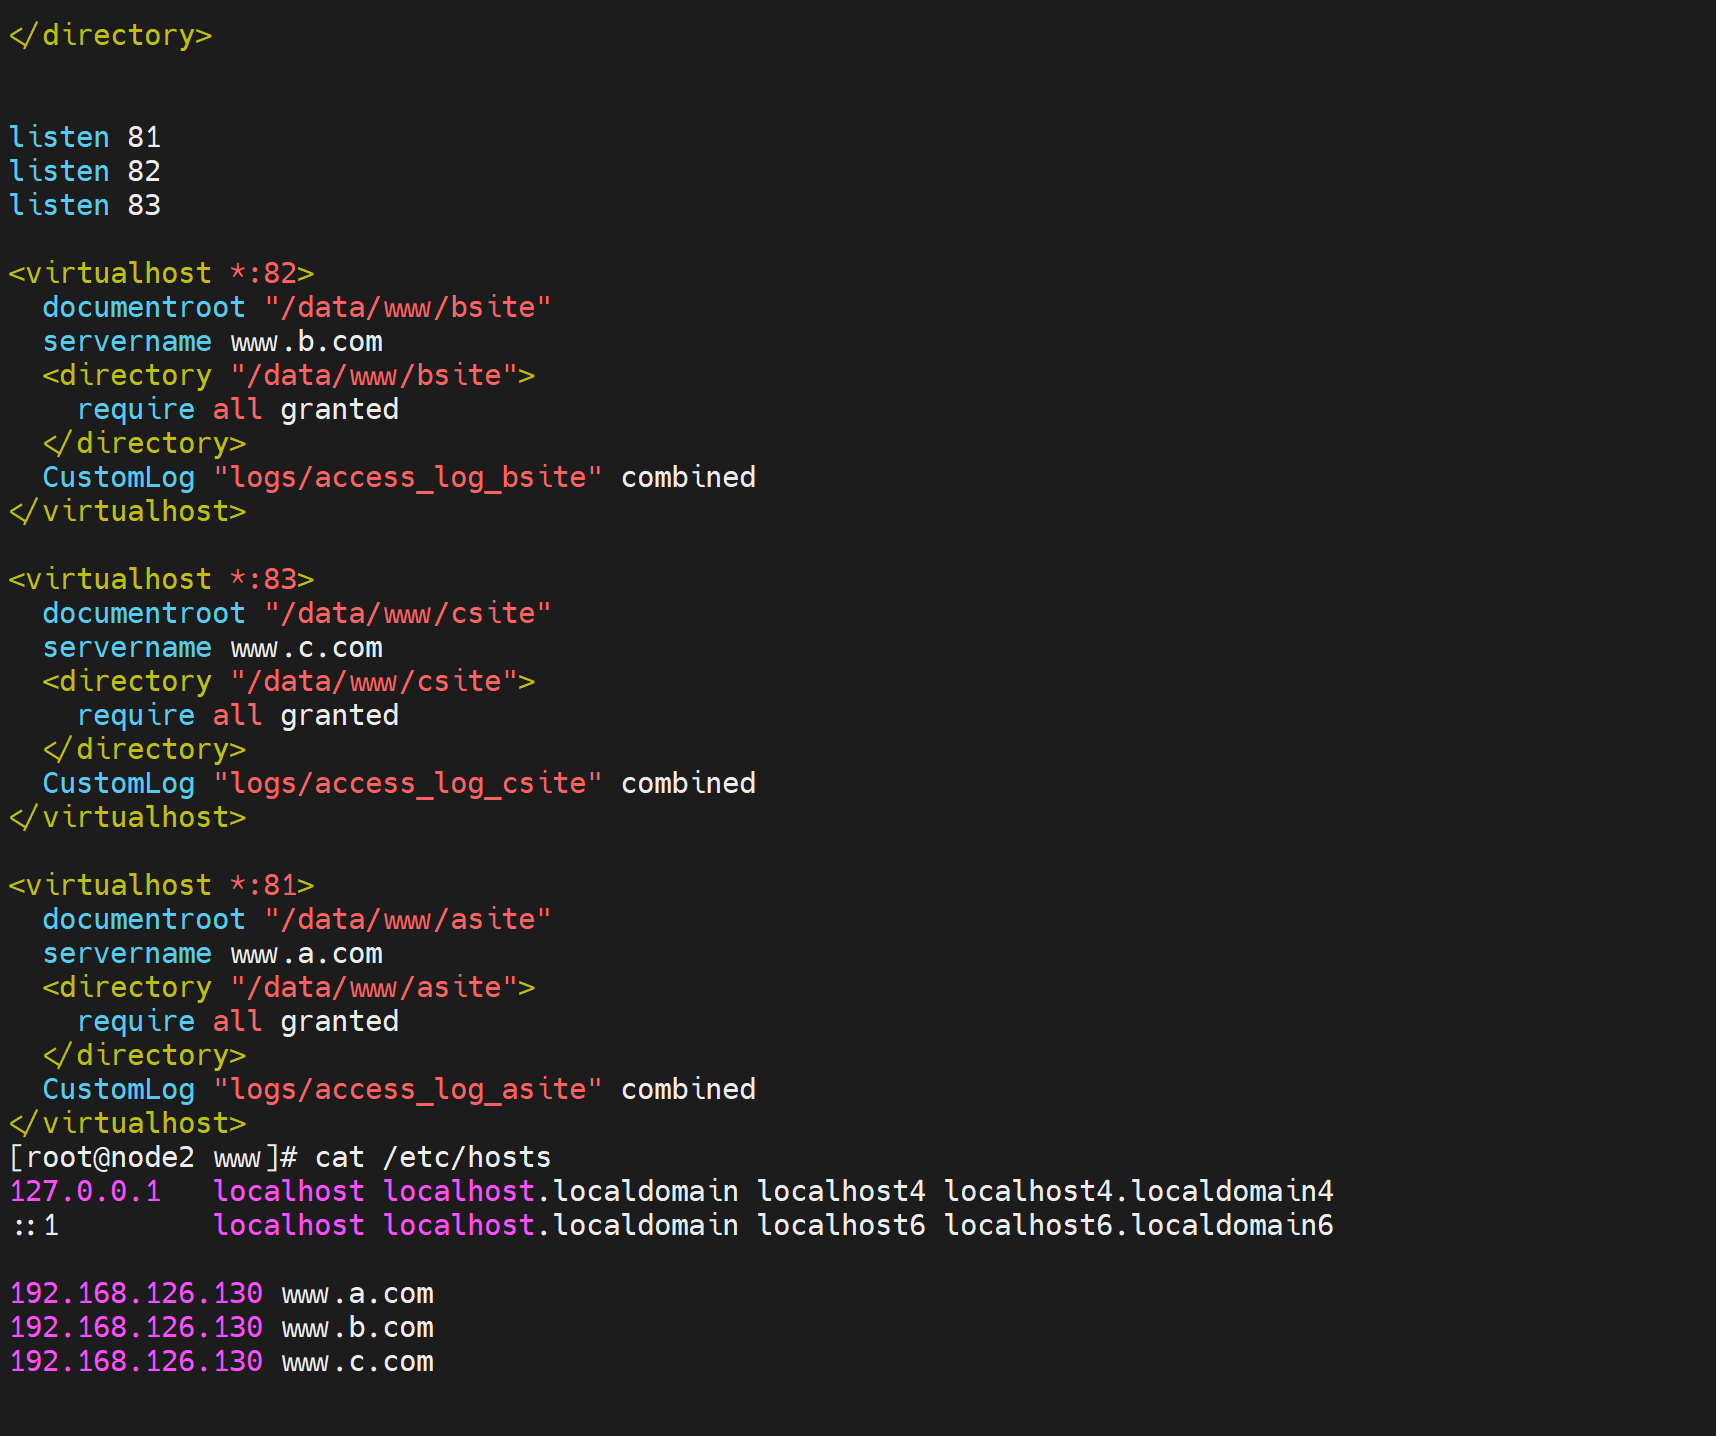Click the 'listen 81' line
The image size is (1716, 1436).
pos(84,137)
